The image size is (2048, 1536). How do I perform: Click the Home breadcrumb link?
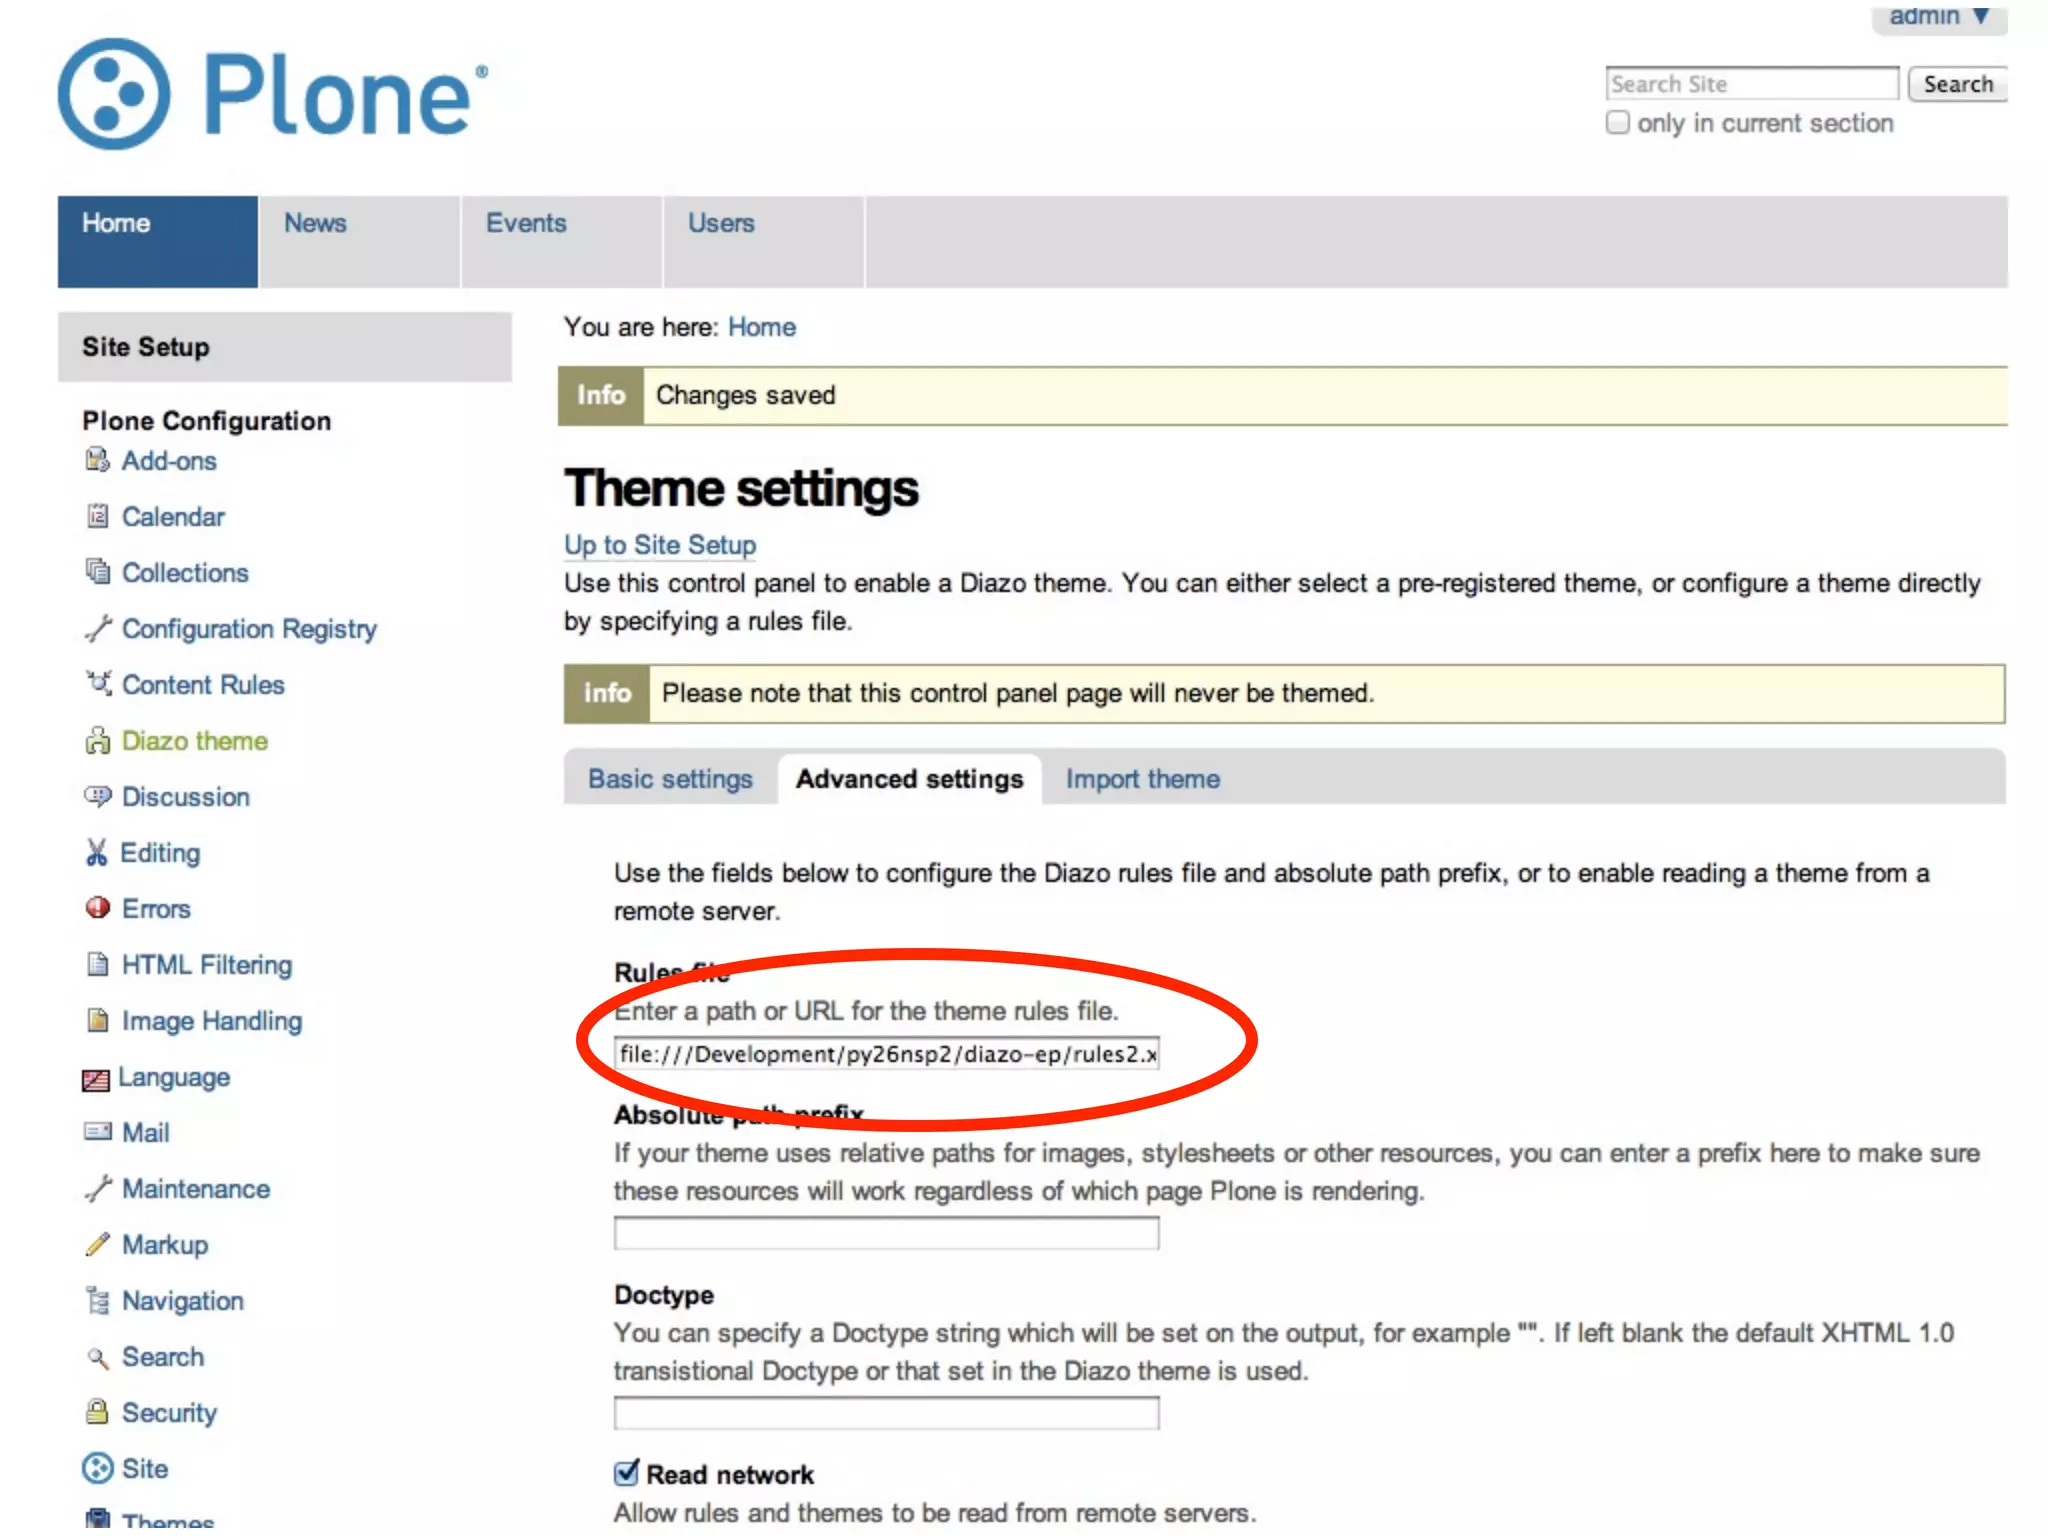tap(761, 327)
